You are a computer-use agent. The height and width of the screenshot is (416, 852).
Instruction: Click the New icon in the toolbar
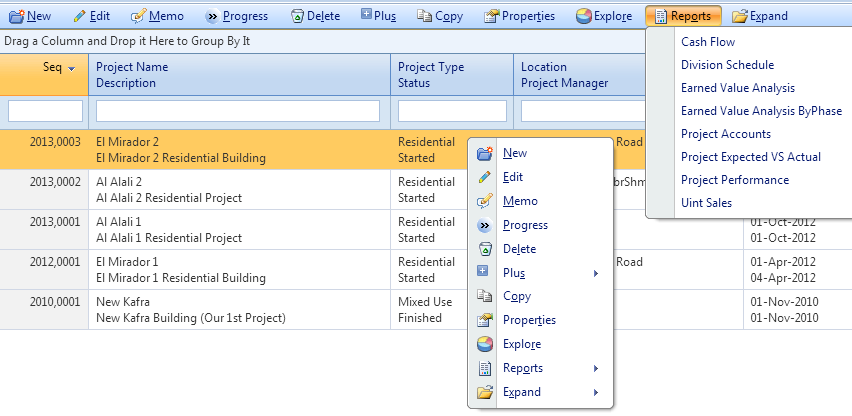17,16
